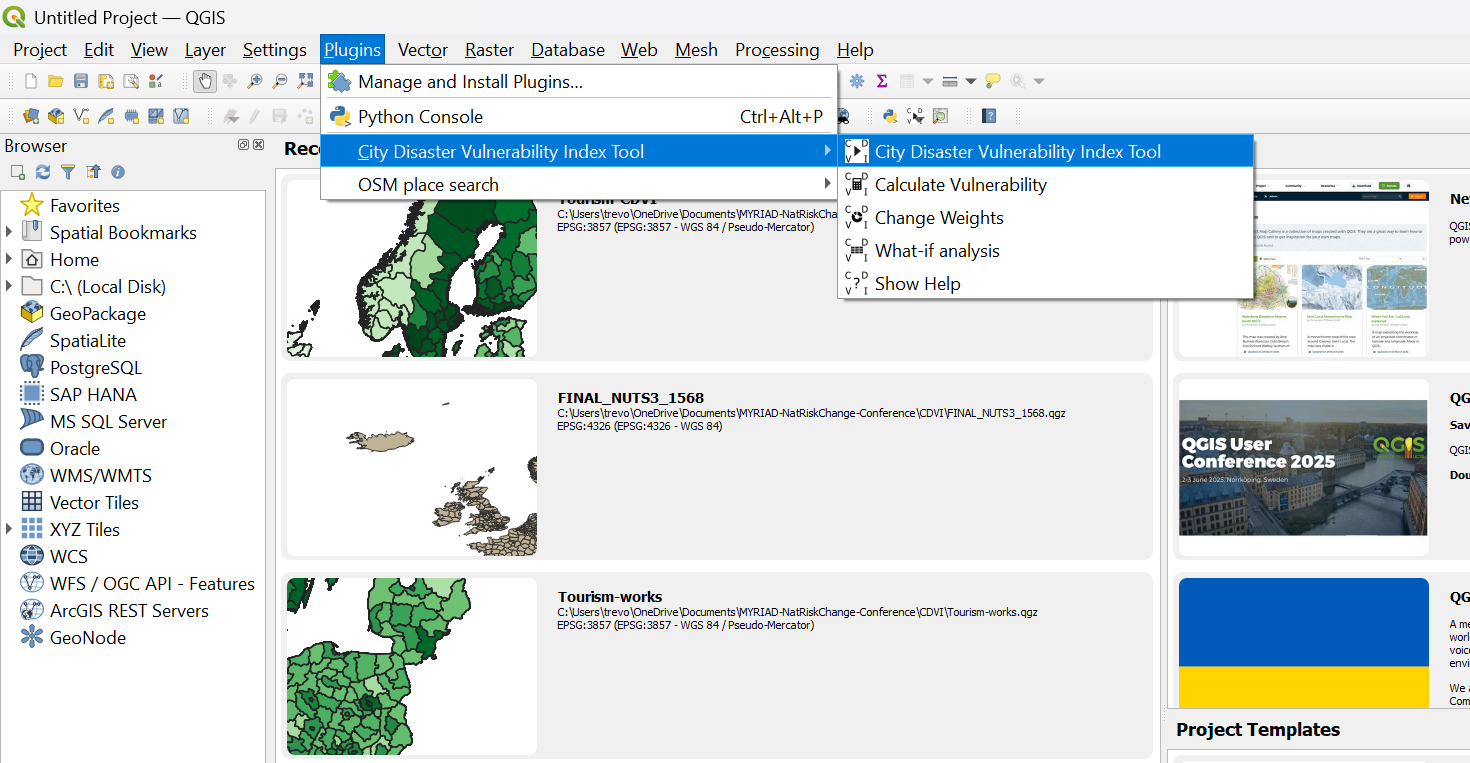Click the FINAL_NUTS3_1568 project title
The height and width of the screenshot is (763, 1470).
(631, 397)
